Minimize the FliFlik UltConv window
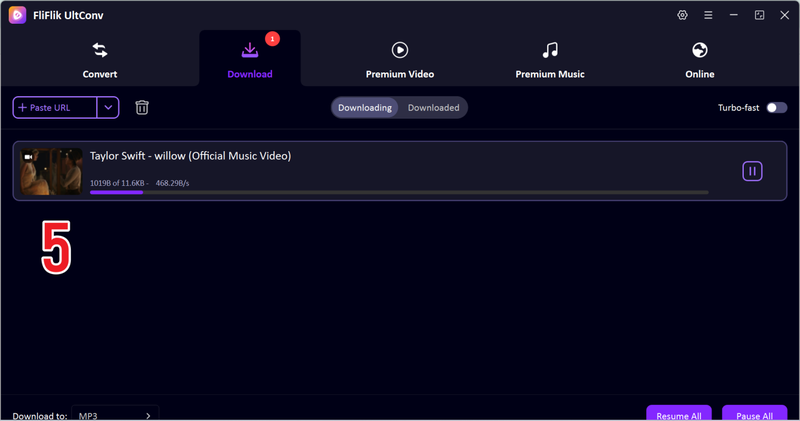This screenshot has height=421, width=800. click(x=734, y=15)
